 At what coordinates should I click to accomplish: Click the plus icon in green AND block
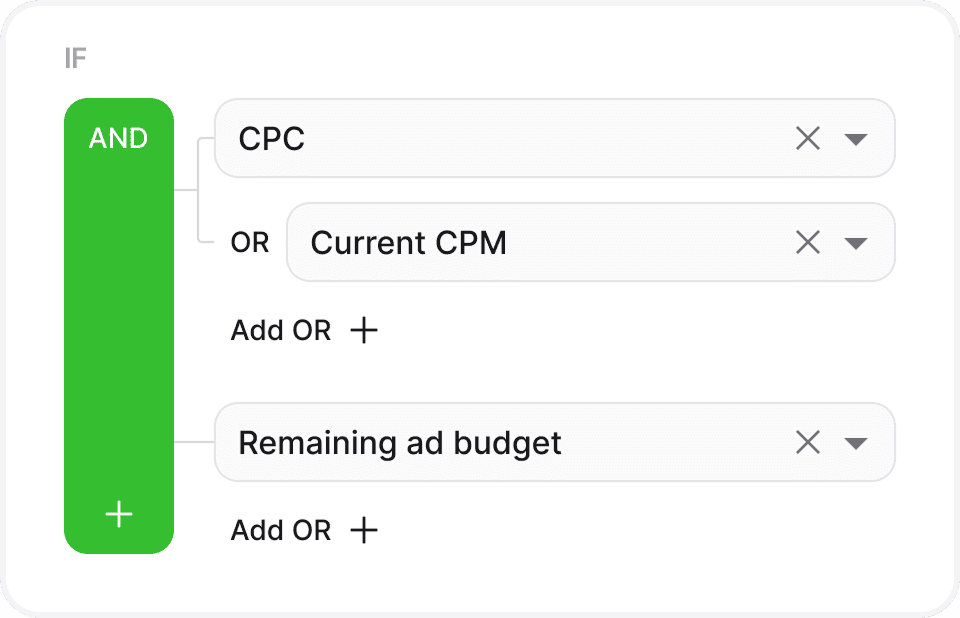pos(119,514)
